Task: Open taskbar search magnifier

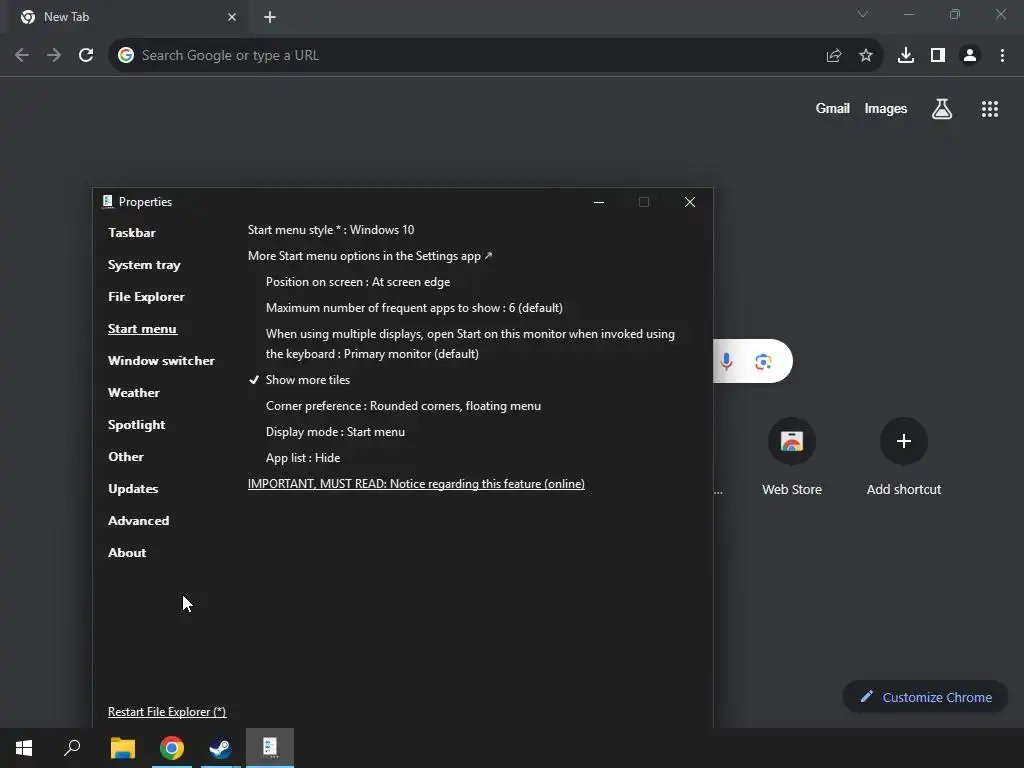Action: [x=72, y=748]
